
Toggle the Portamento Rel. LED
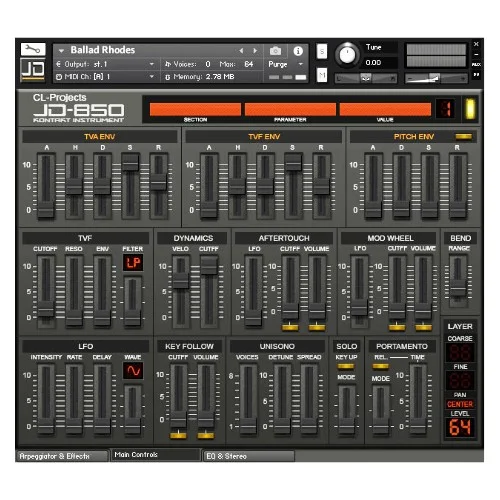[380, 366]
